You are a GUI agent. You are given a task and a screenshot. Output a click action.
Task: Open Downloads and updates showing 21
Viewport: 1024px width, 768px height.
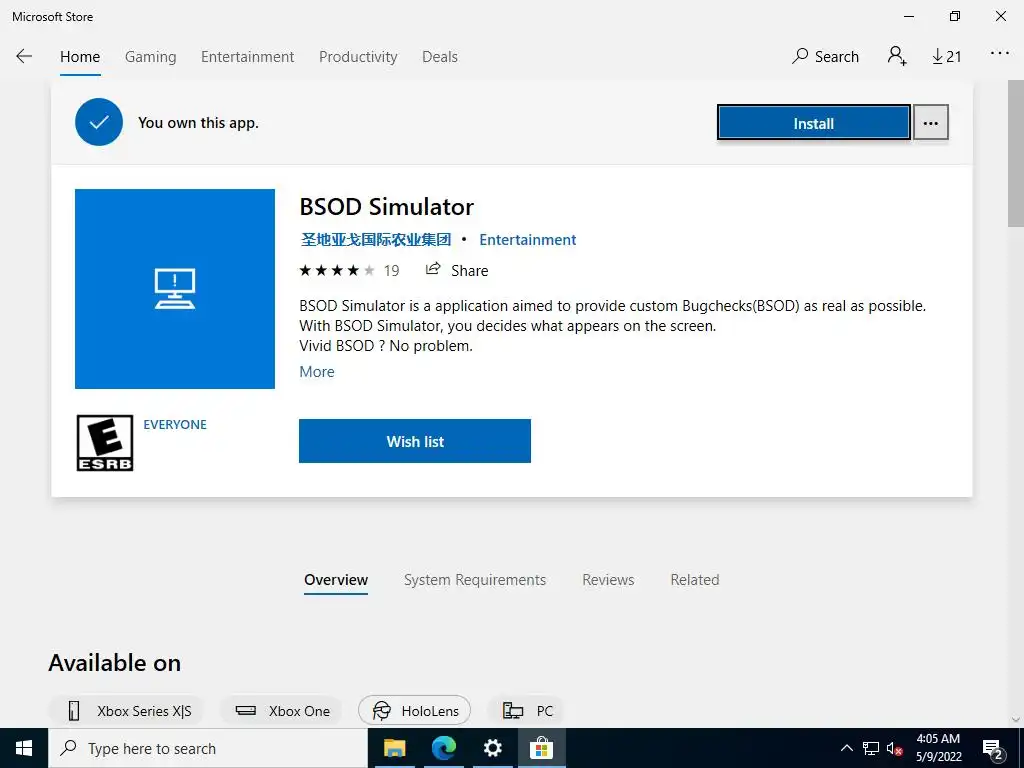click(946, 57)
